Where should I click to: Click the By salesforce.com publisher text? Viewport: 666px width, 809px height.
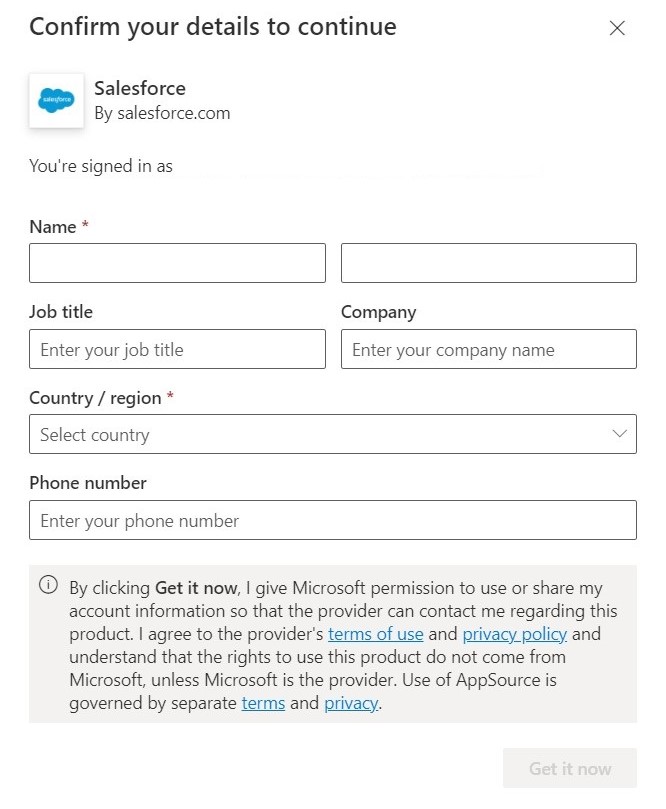162,113
